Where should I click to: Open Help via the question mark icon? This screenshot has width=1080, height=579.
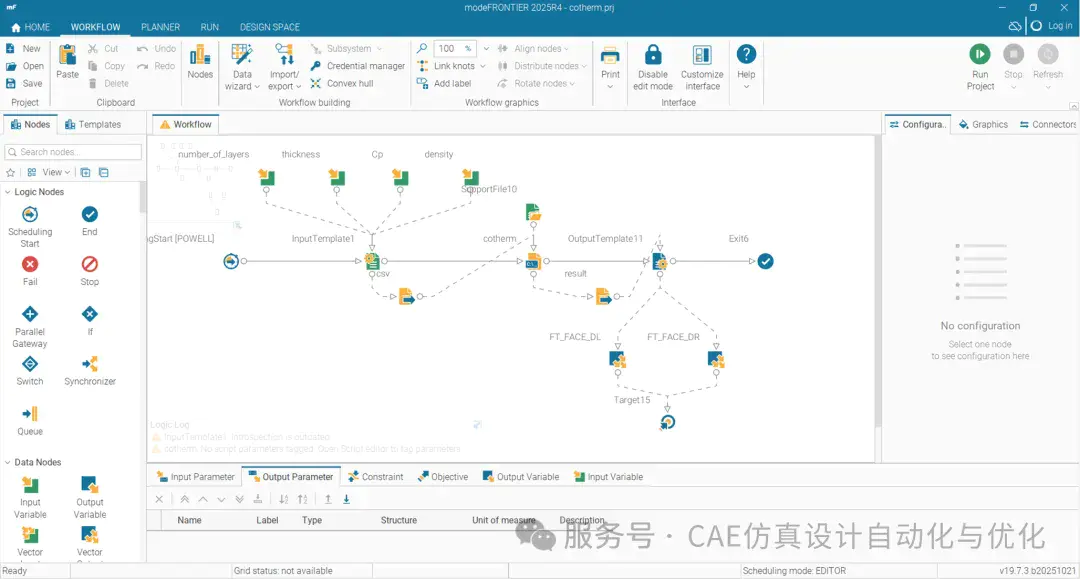point(746,54)
